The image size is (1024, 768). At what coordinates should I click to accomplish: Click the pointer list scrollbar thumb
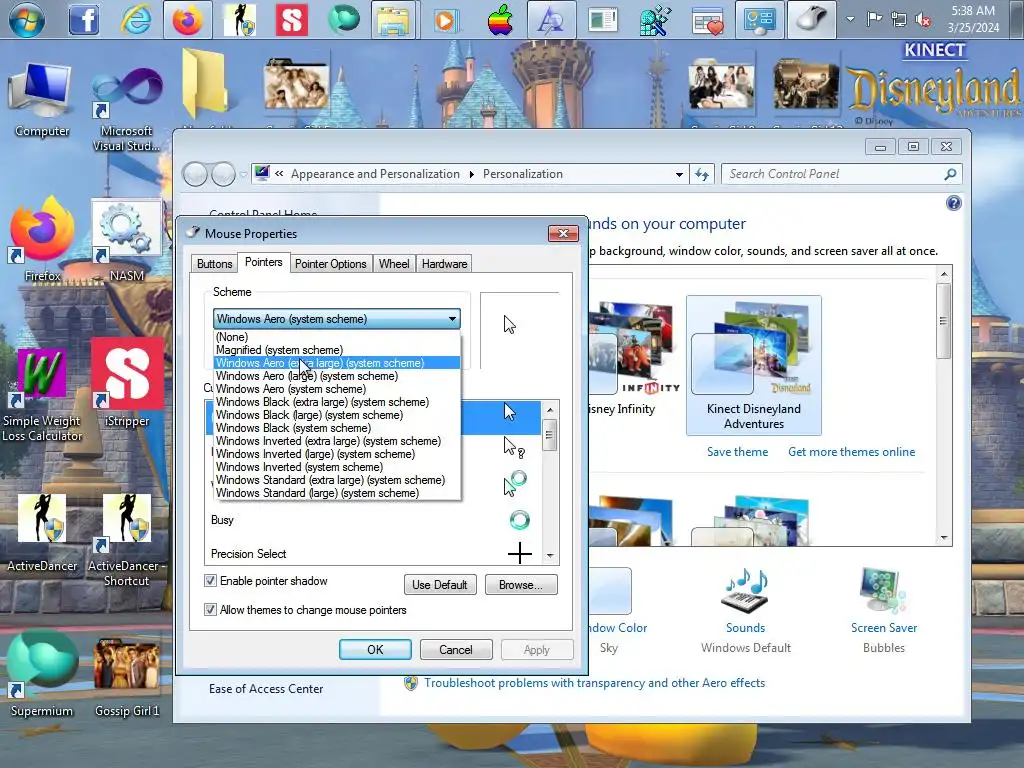(550, 436)
